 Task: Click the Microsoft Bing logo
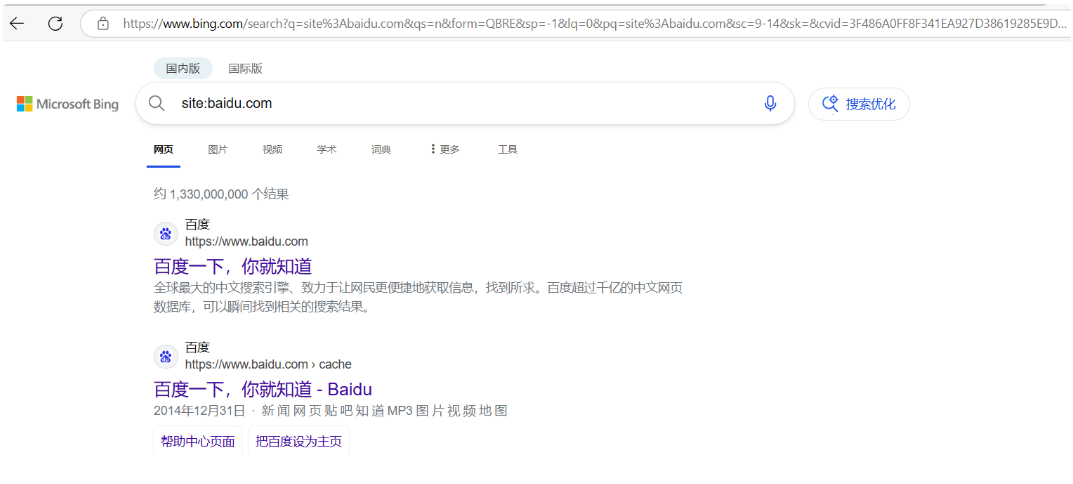(68, 104)
